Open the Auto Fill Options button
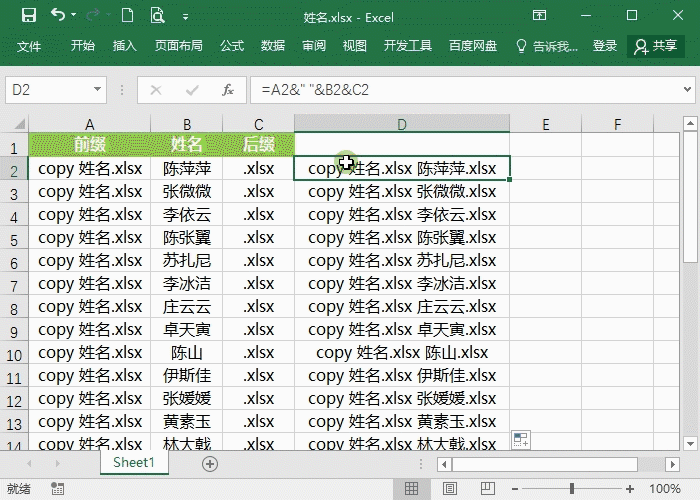The width and height of the screenshot is (700, 500). coord(521,440)
